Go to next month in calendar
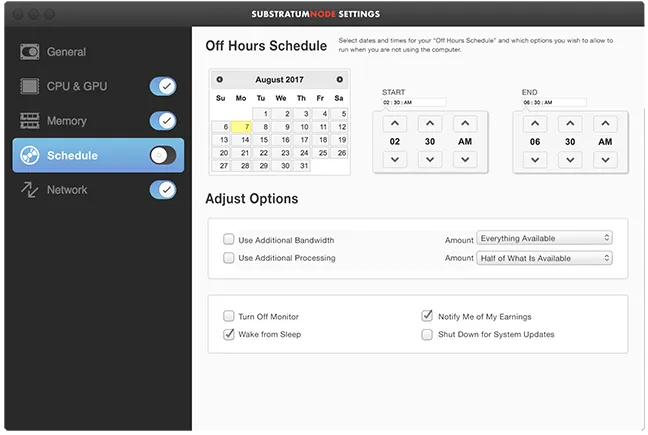Screen dimensions: 648x435 pyautogui.click(x=339, y=79)
